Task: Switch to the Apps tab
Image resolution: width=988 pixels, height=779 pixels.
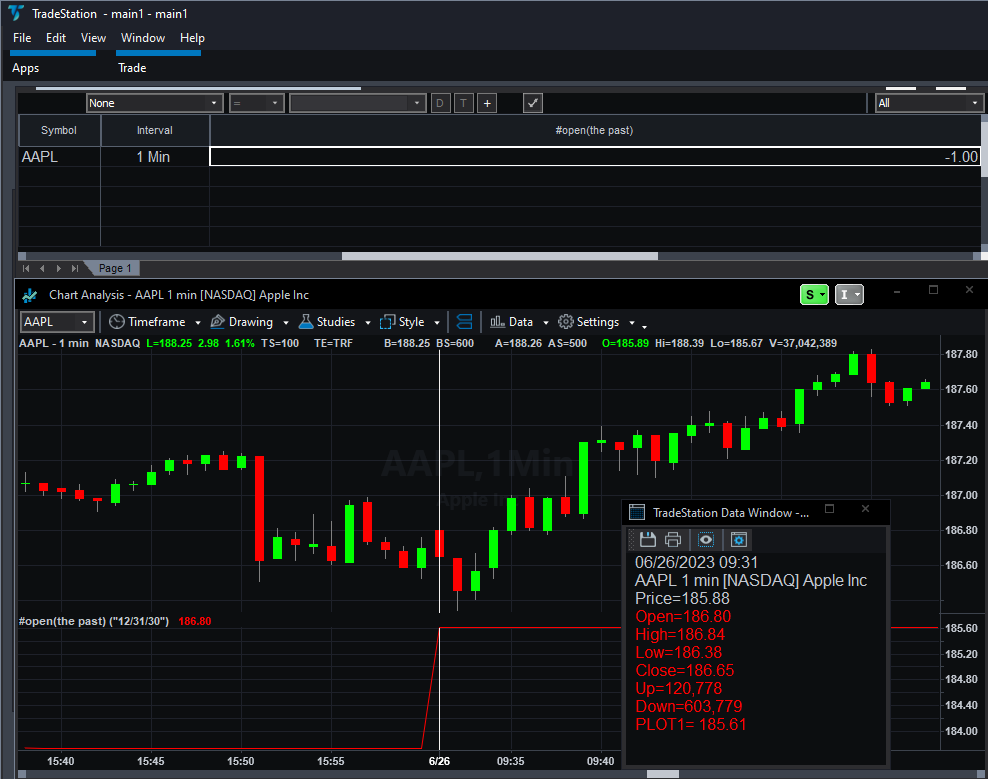Action: pos(26,68)
